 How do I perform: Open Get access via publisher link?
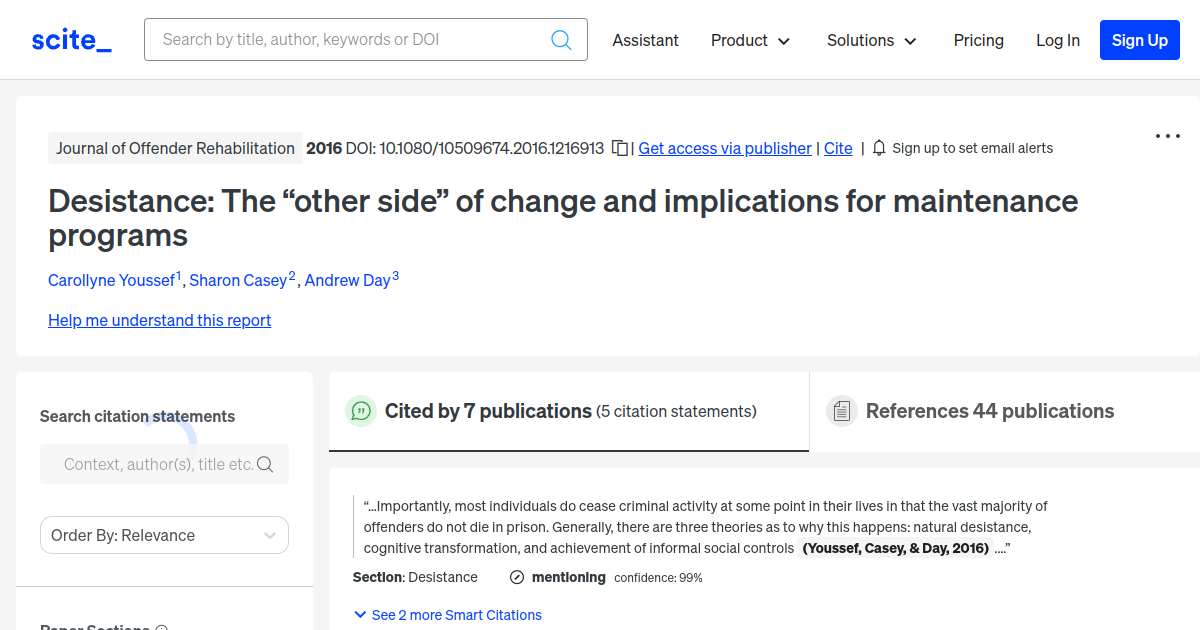click(725, 148)
